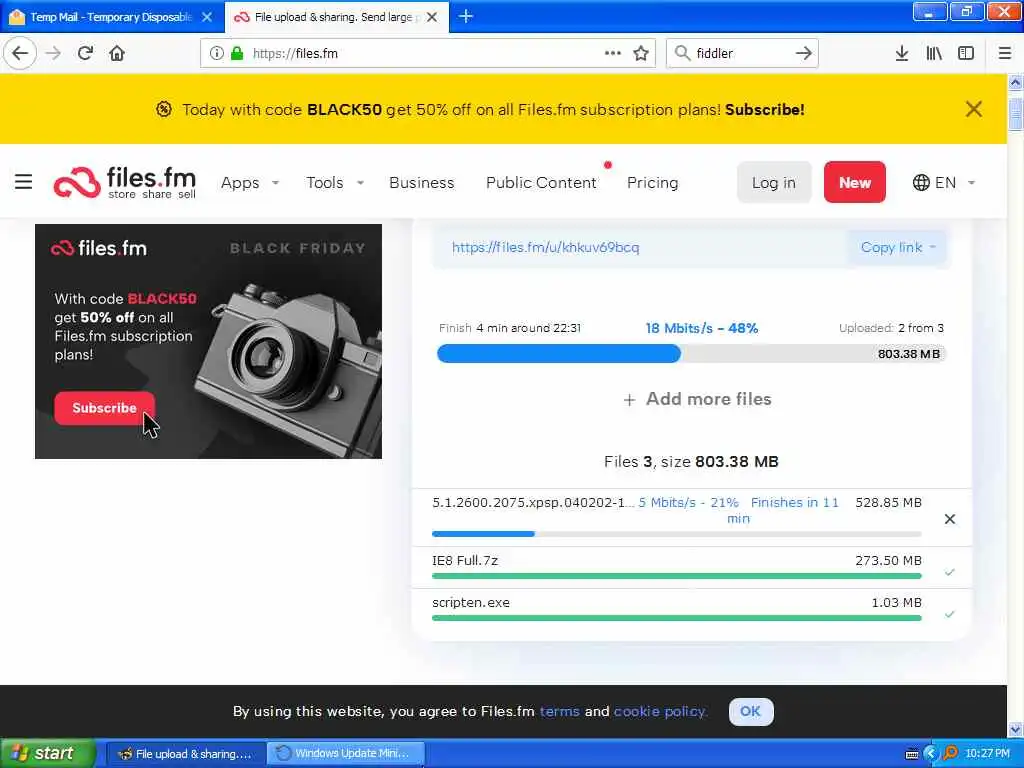Click the globe language icon
1024x768 pixels.
921,182
